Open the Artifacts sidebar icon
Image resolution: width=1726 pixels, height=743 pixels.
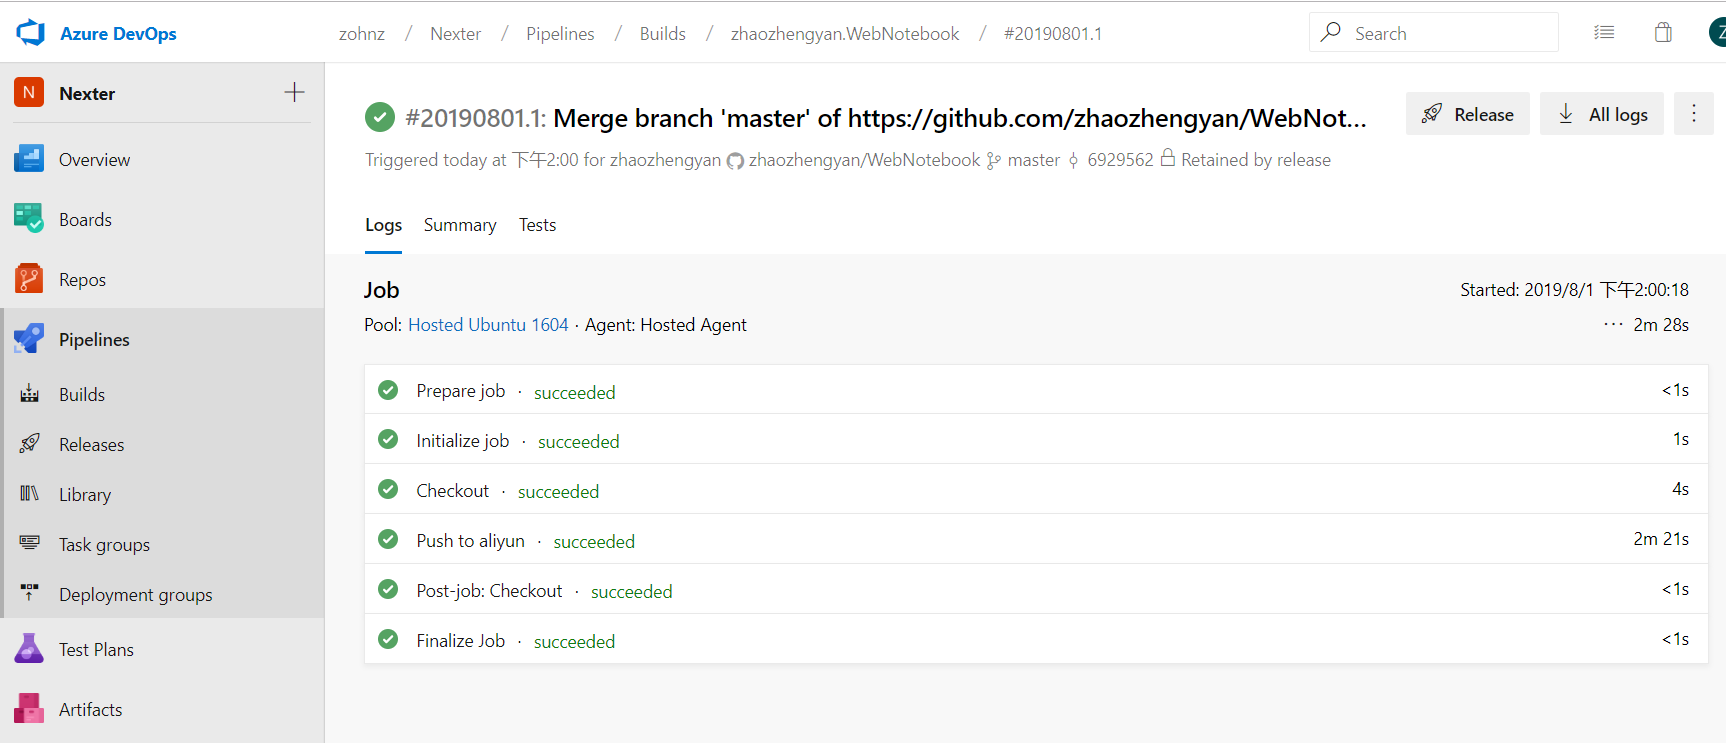click(x=29, y=709)
